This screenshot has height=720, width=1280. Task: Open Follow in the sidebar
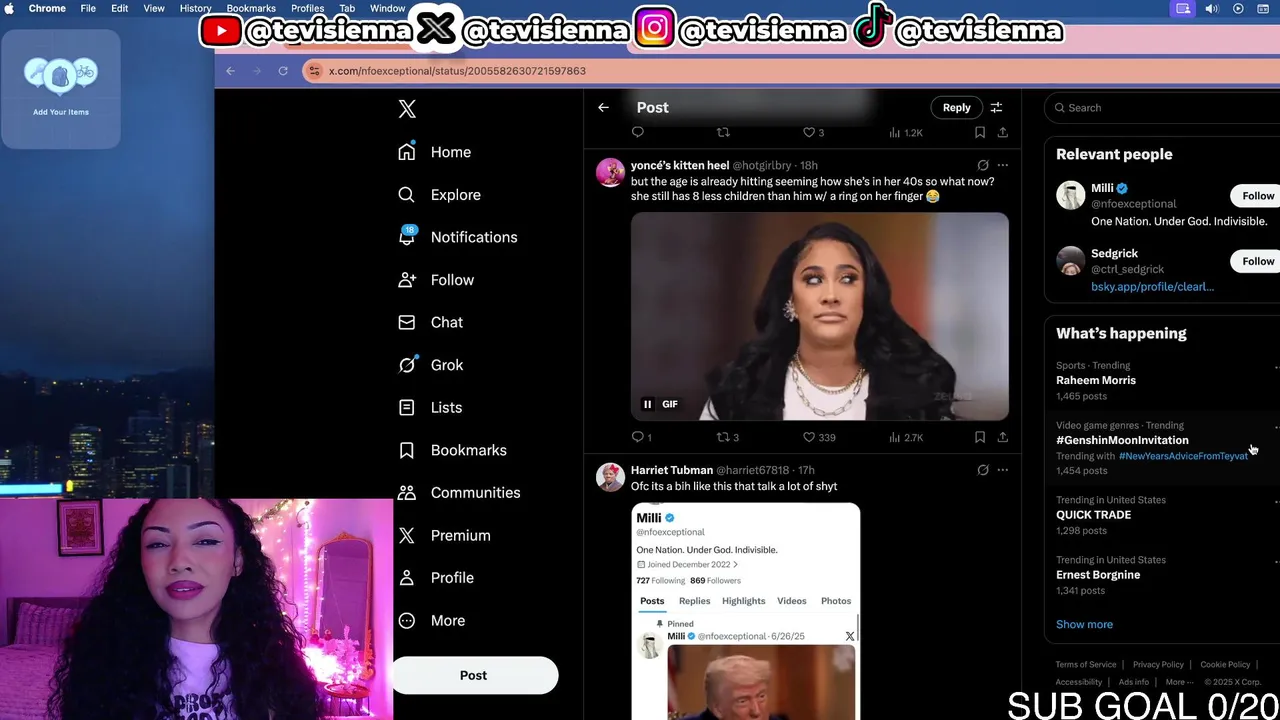click(x=435, y=280)
